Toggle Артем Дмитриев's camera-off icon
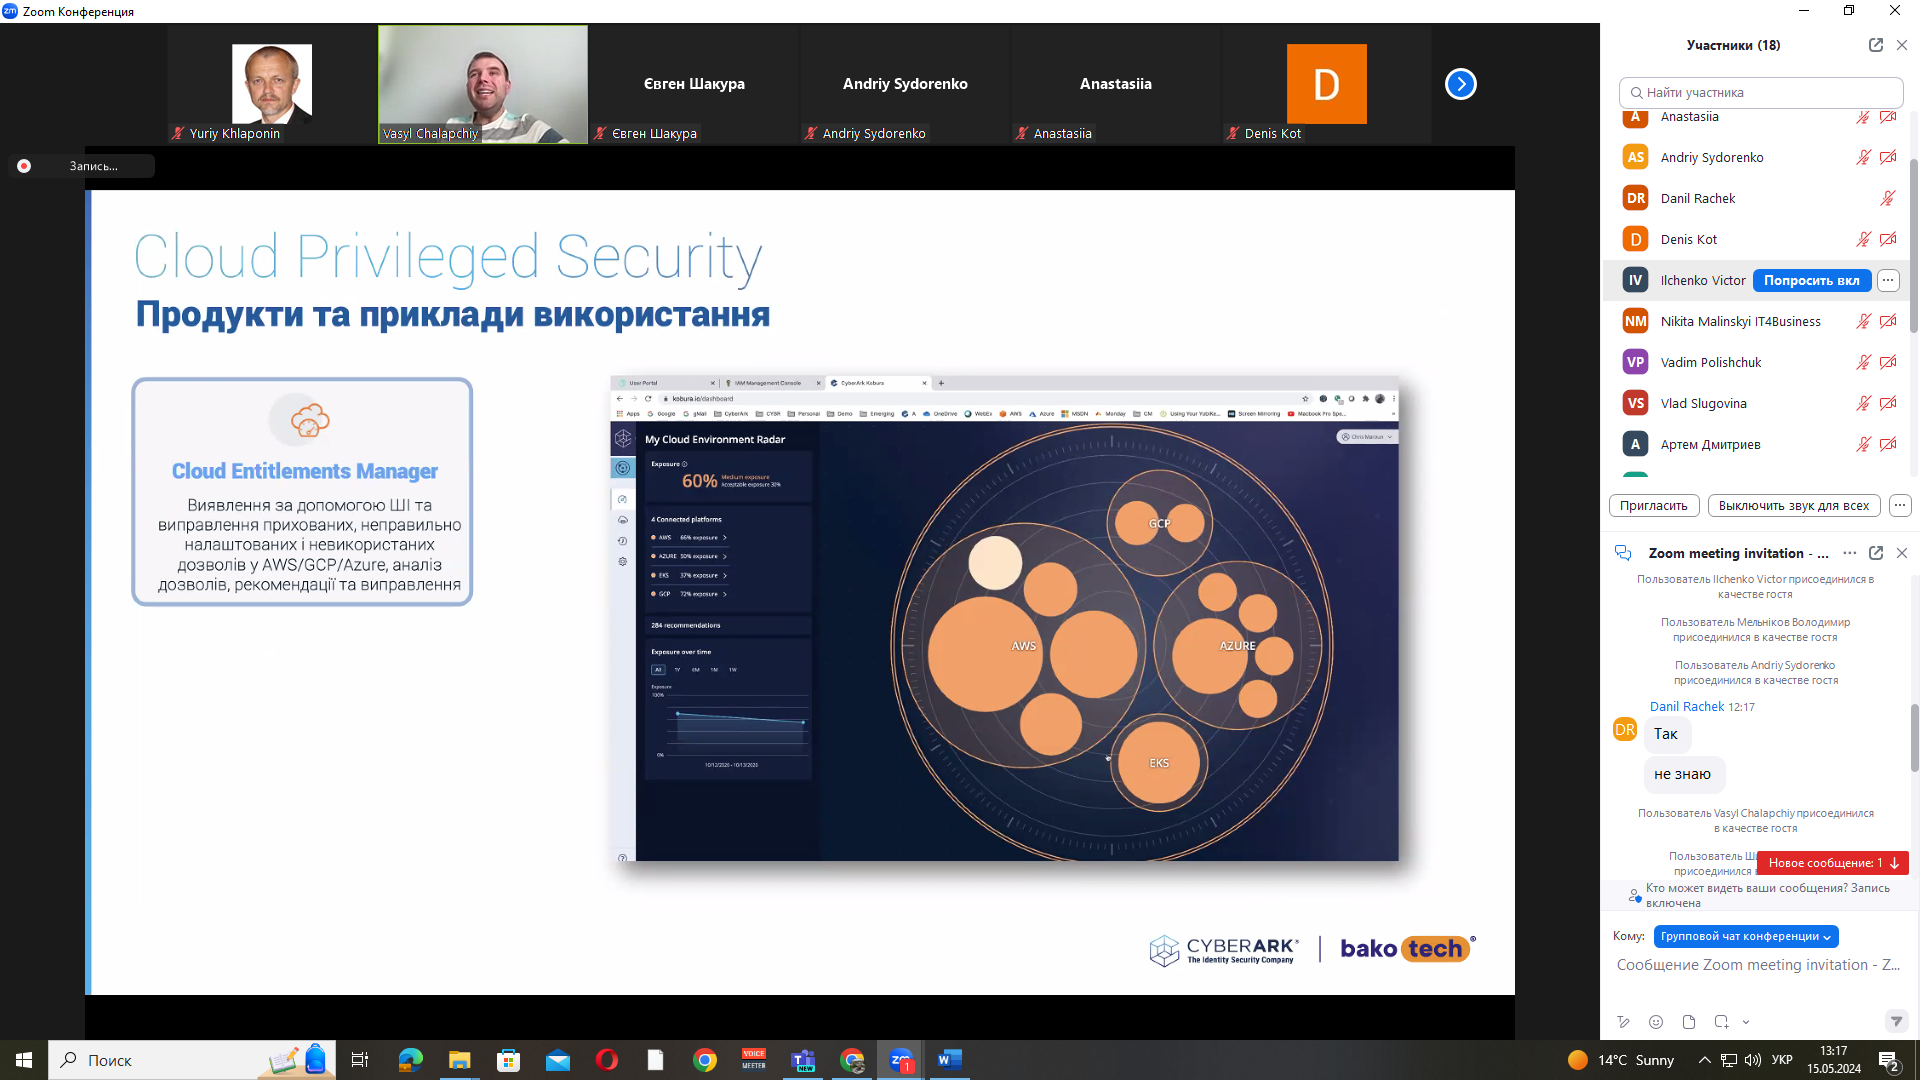The width and height of the screenshot is (1920, 1080). pos(1888,444)
